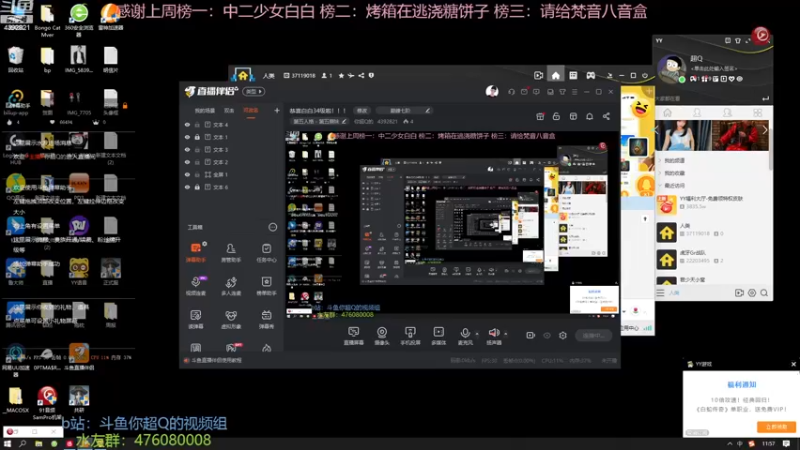Click the headset support icon in title bar
This screenshot has width=800, height=450.
coord(511,92)
